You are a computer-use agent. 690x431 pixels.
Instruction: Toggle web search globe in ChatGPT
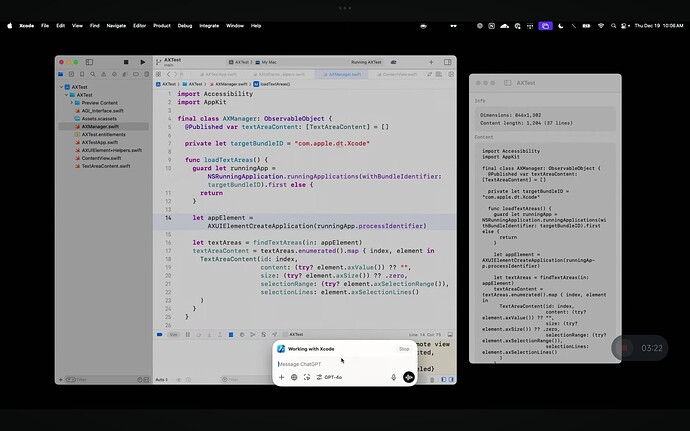tap(294, 377)
